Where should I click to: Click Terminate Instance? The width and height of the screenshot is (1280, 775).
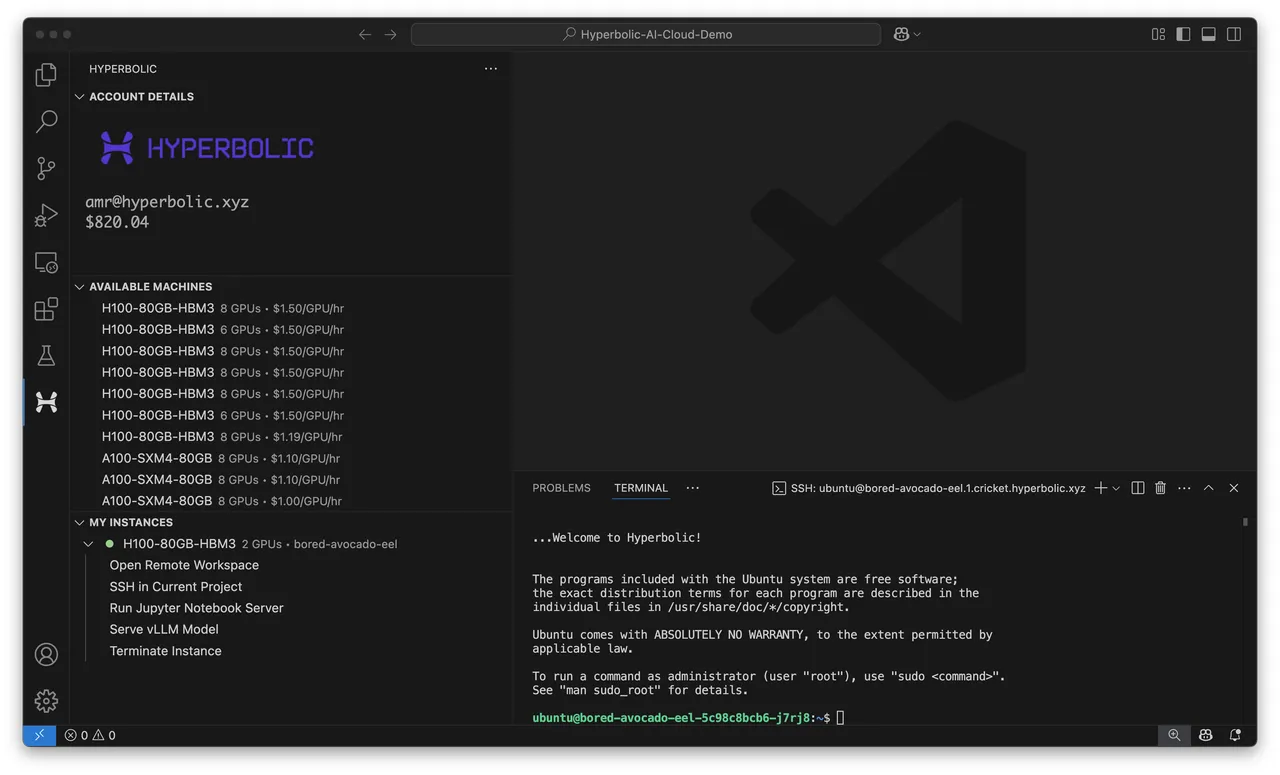coord(166,651)
